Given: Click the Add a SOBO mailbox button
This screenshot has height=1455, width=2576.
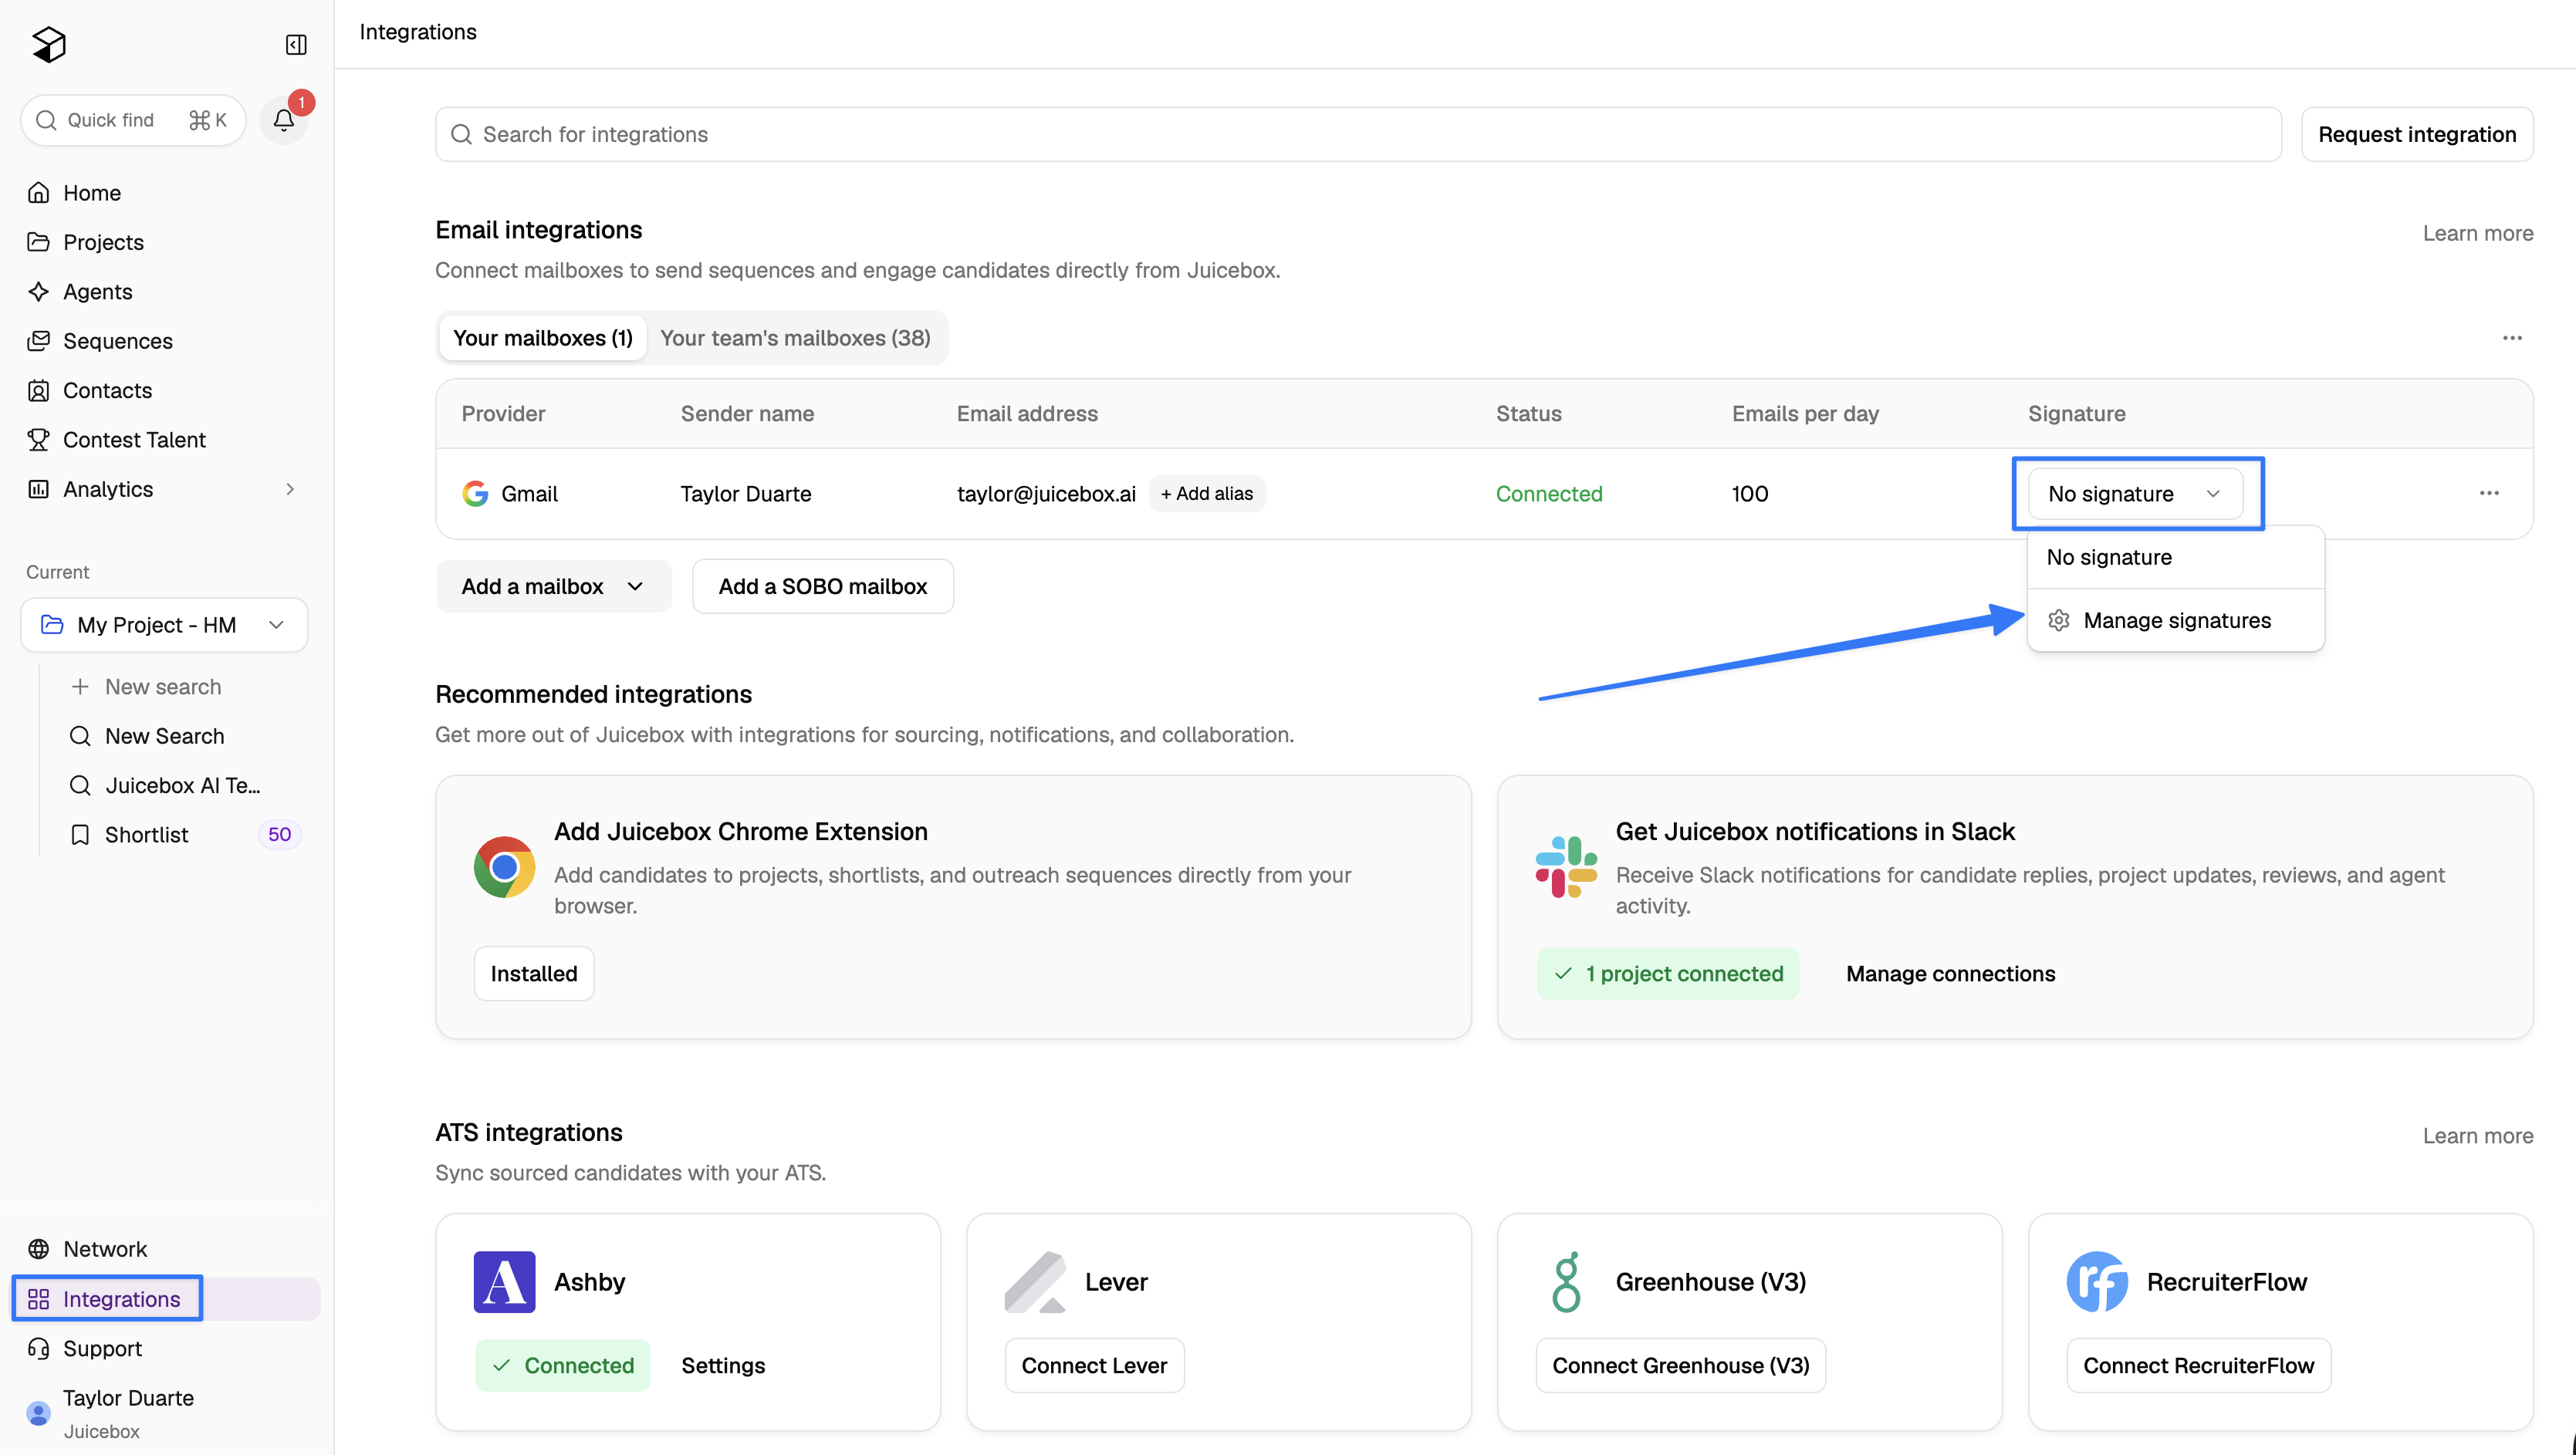Looking at the screenshot, I should tap(822, 586).
